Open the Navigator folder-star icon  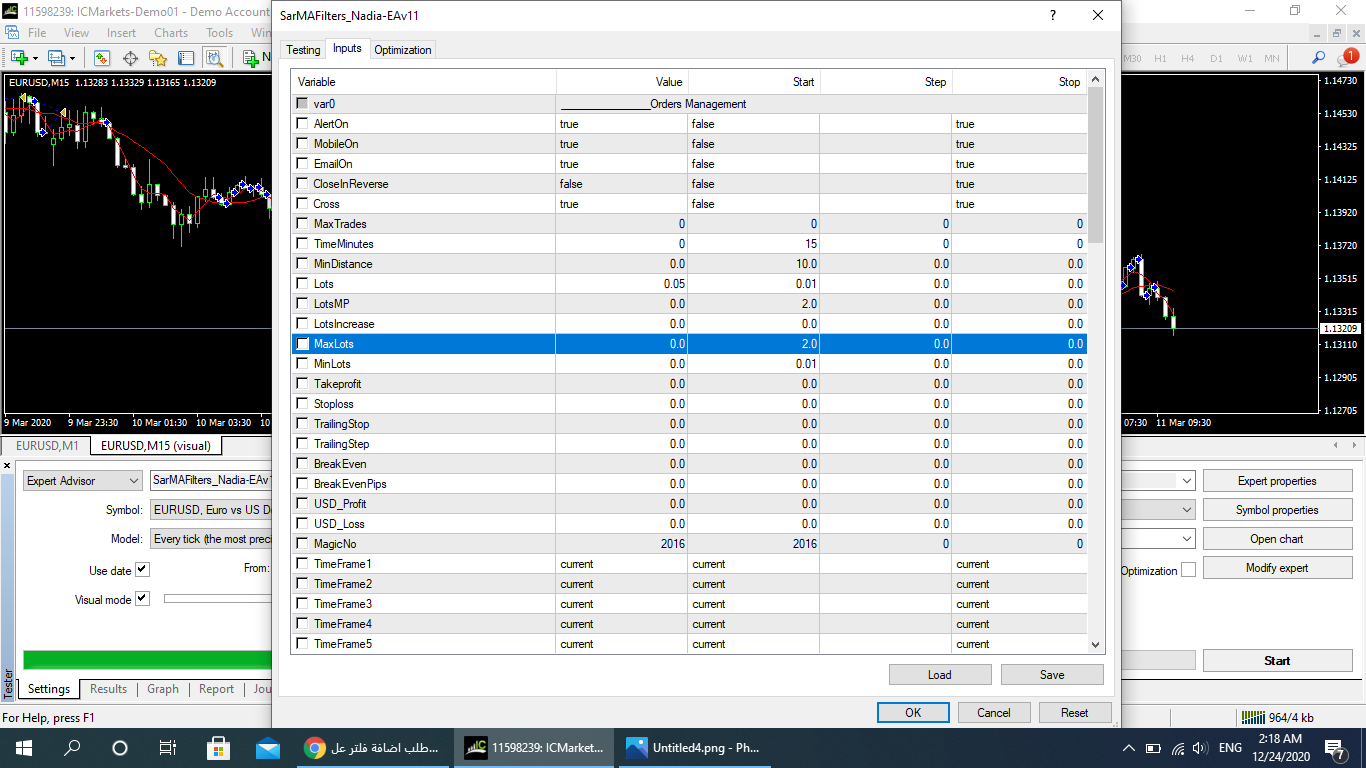(159, 58)
